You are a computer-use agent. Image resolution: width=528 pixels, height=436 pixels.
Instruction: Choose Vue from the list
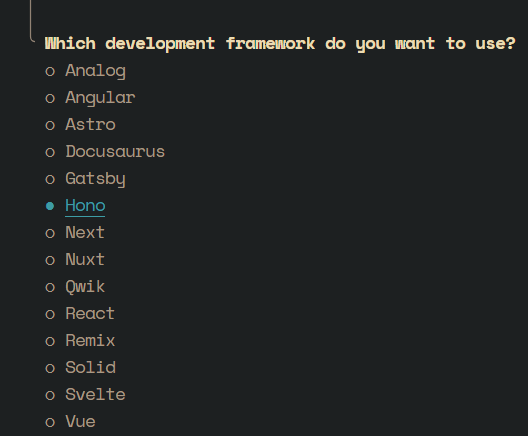click(x=80, y=422)
